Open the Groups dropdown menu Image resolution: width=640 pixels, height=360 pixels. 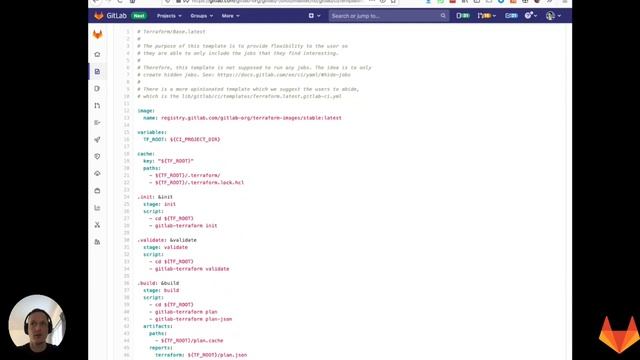coord(202,16)
